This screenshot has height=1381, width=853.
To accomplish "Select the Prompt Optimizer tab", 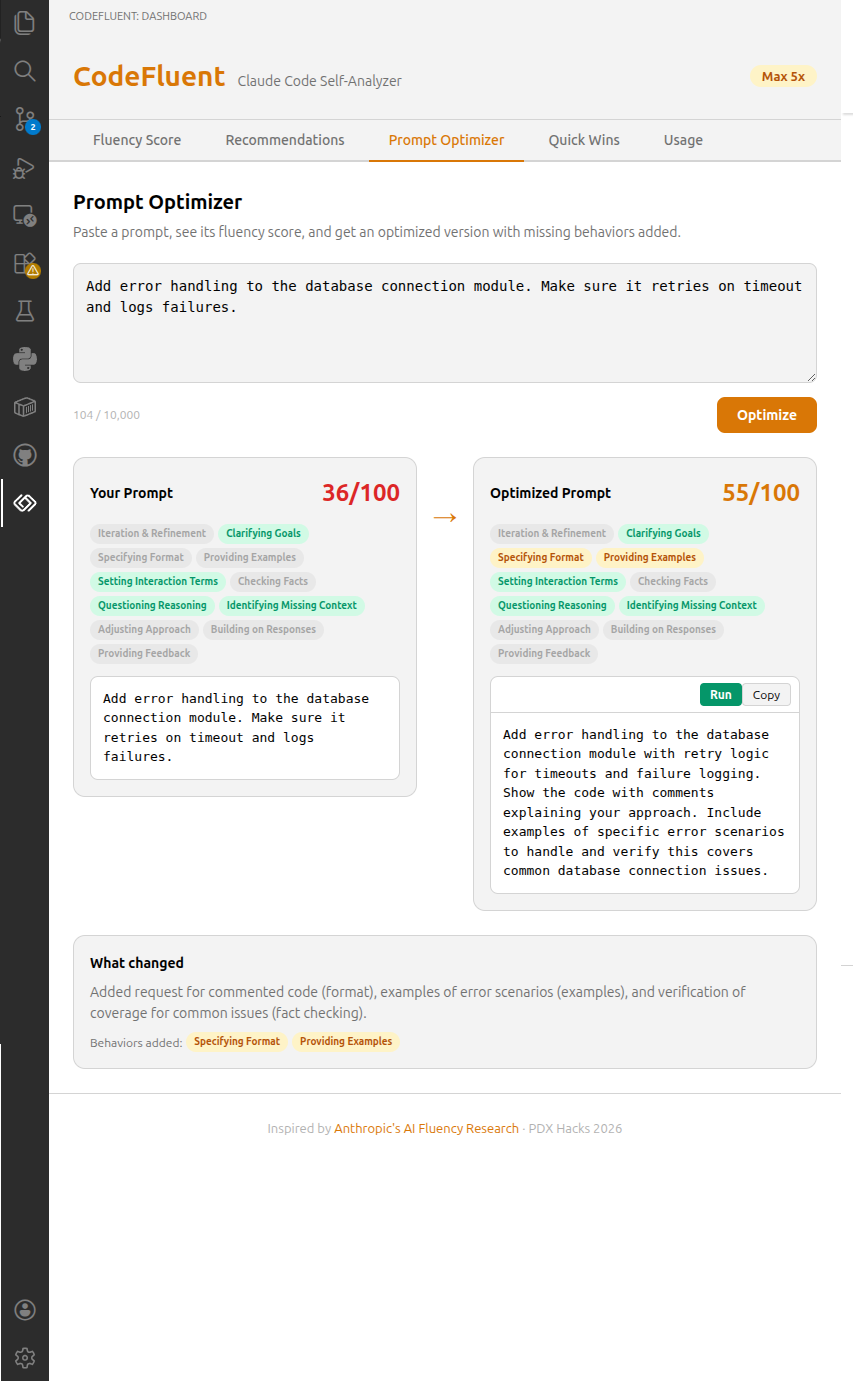I will coord(446,140).
